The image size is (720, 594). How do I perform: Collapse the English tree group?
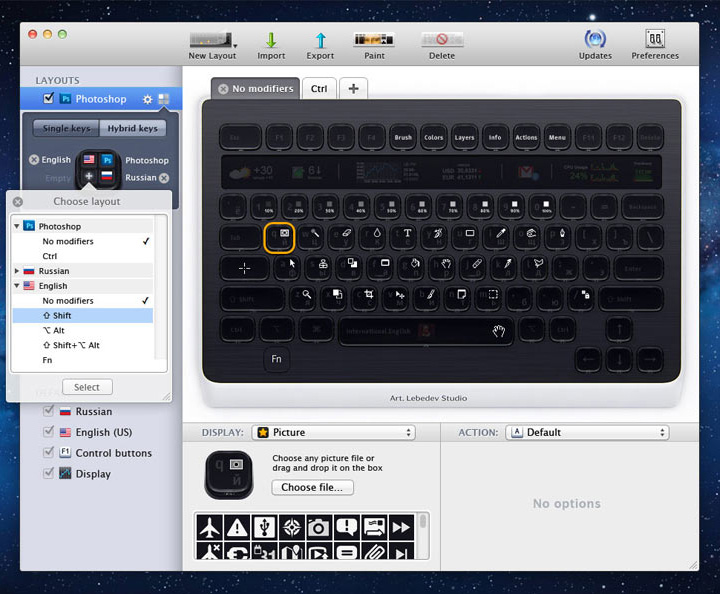pos(17,286)
